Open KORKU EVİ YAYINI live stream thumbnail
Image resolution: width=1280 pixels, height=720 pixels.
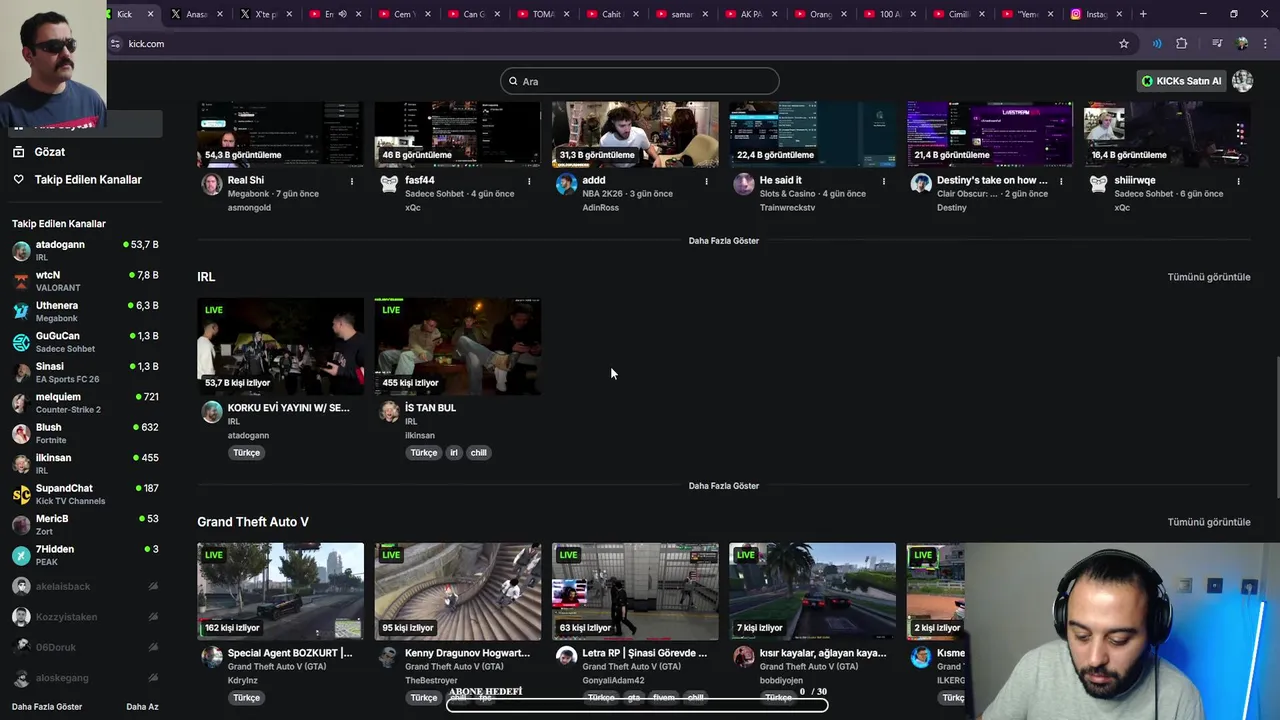pyautogui.click(x=280, y=346)
